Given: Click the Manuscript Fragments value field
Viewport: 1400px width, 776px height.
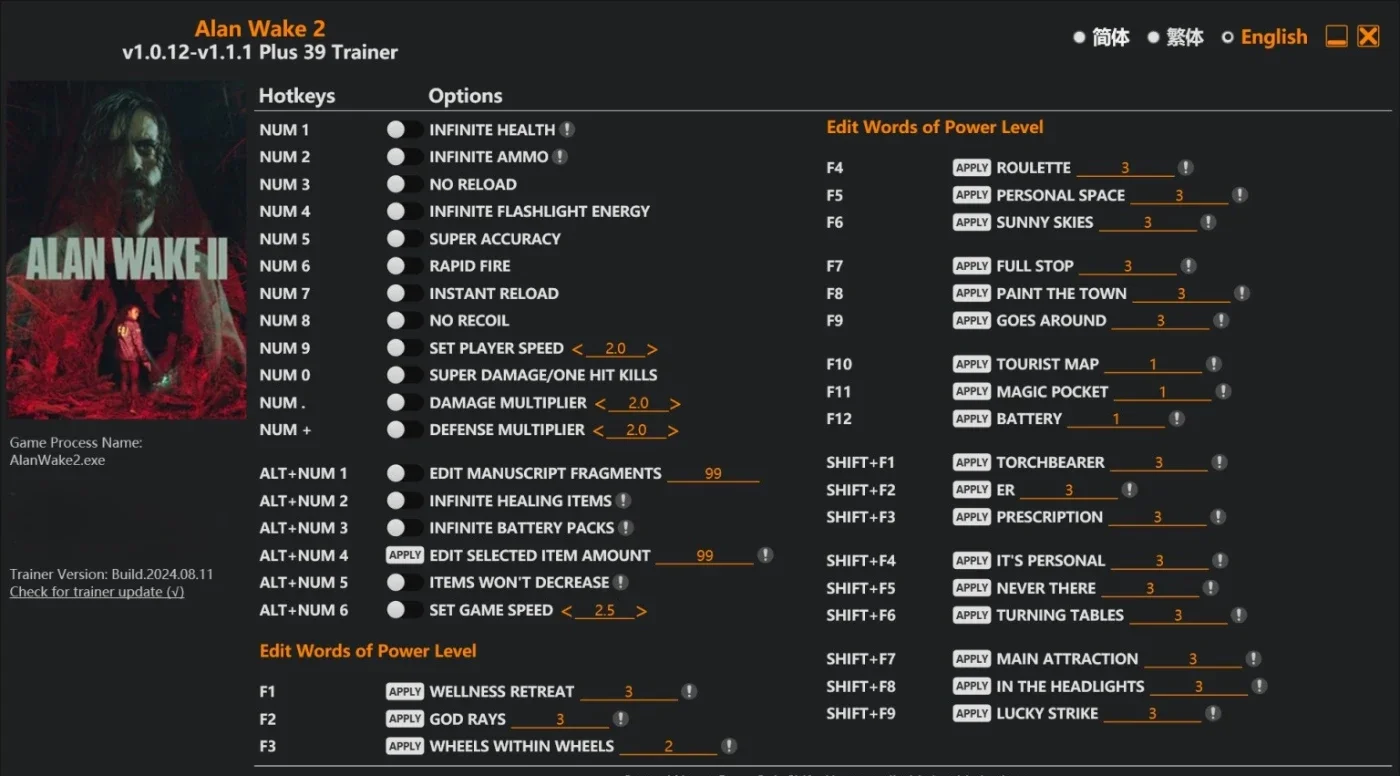Looking at the screenshot, I should (x=713, y=473).
